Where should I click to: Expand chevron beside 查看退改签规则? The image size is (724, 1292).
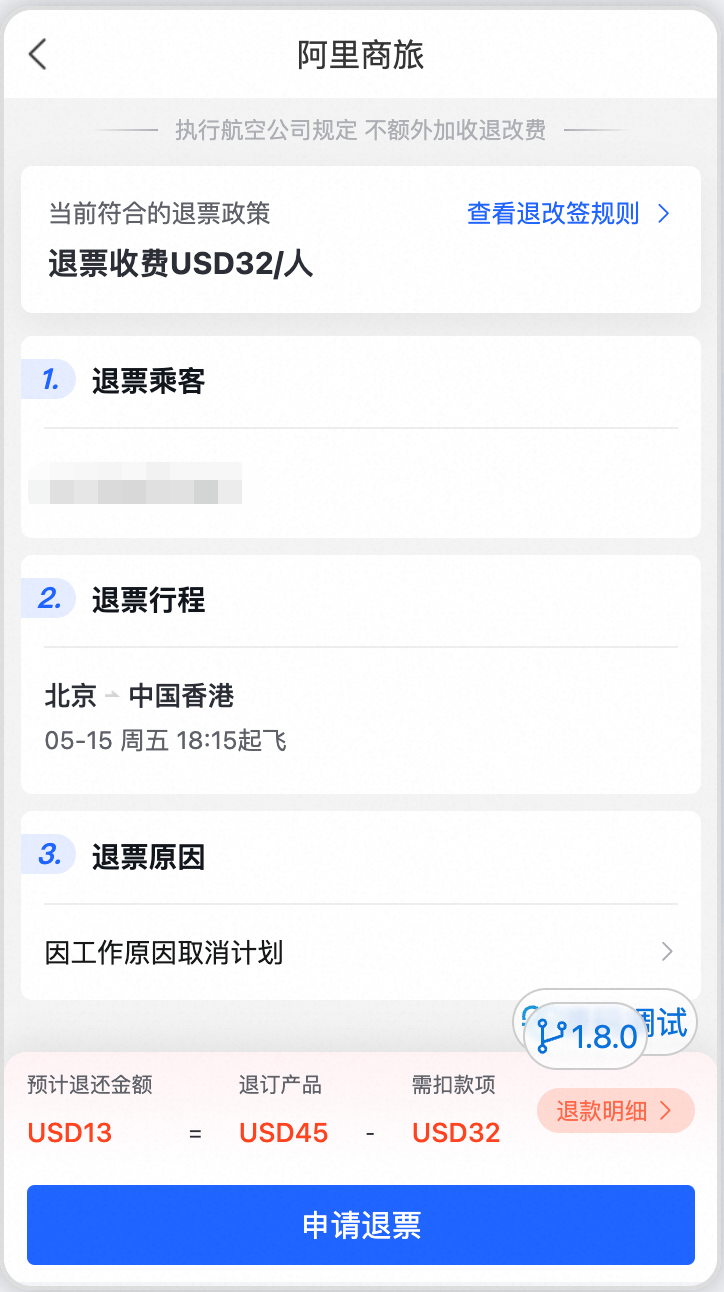[663, 213]
